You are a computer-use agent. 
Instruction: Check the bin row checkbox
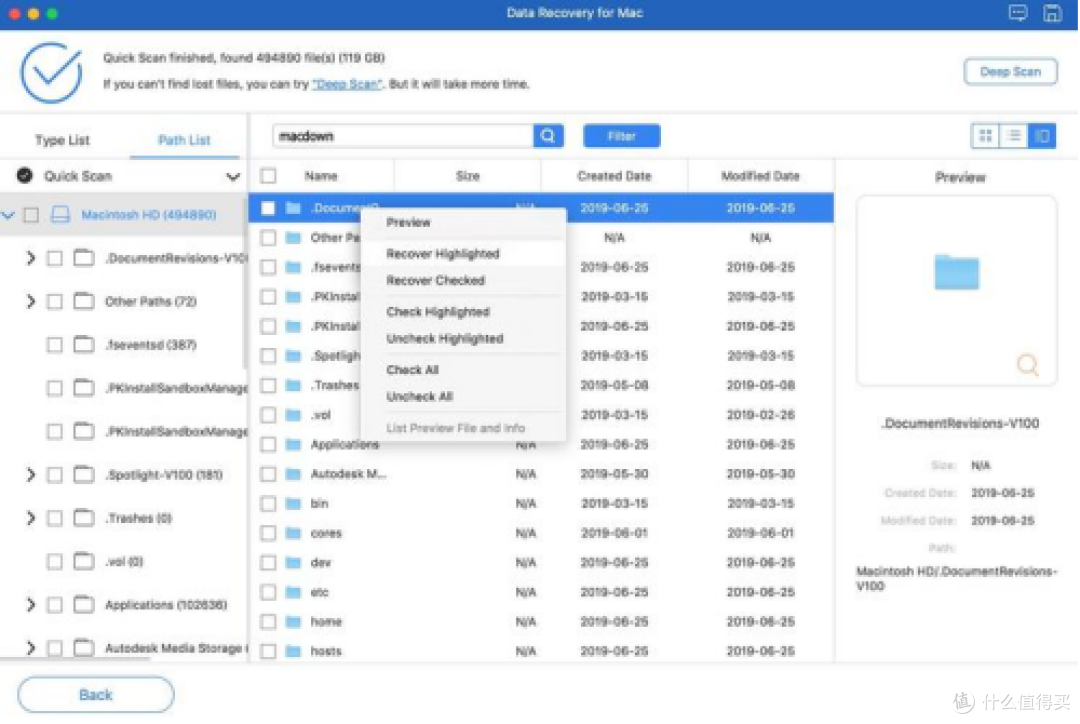pos(269,504)
